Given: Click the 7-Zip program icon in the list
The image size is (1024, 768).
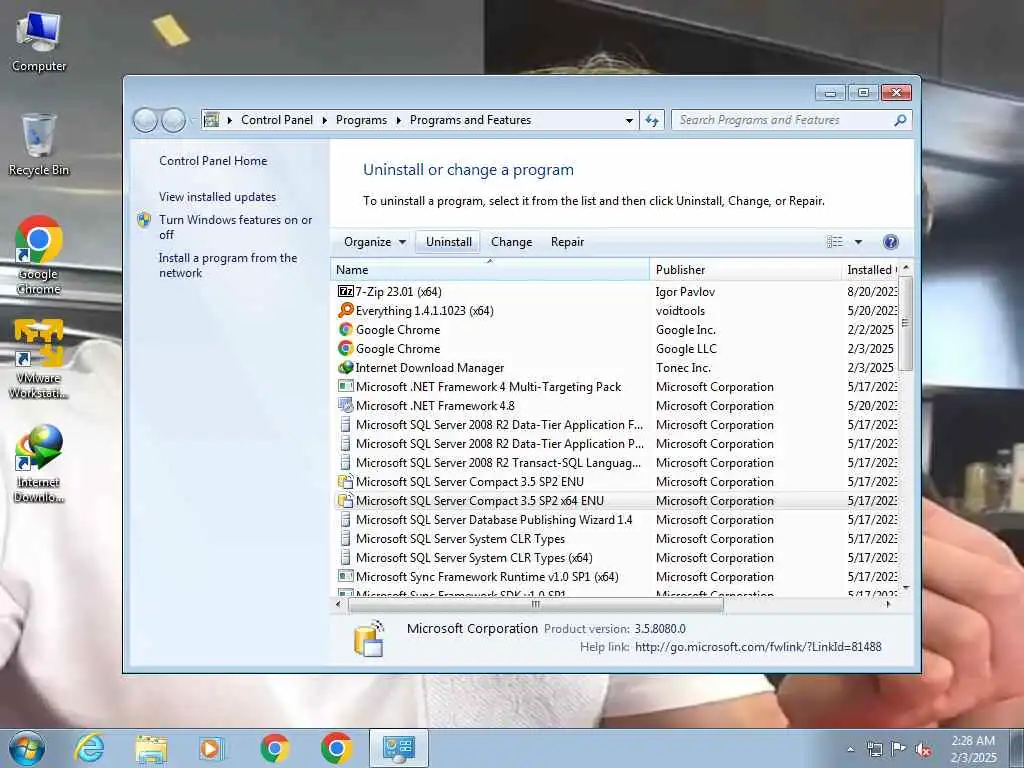Looking at the screenshot, I should coord(345,291).
